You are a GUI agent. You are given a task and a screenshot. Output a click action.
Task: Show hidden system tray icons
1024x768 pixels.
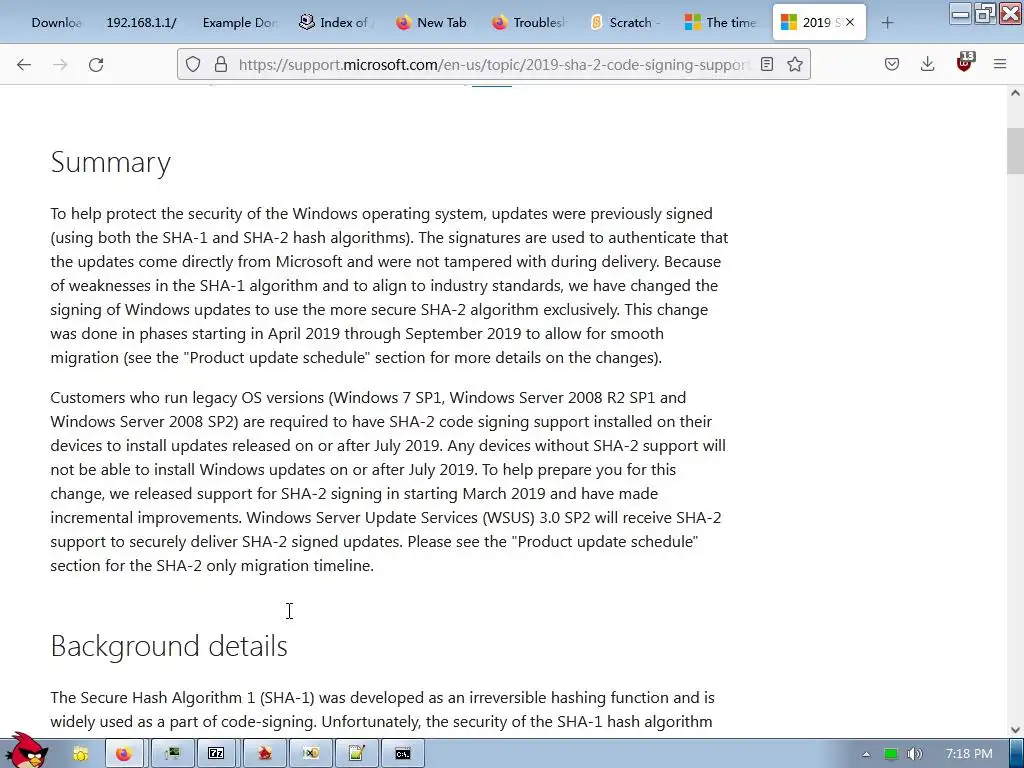(x=866, y=754)
